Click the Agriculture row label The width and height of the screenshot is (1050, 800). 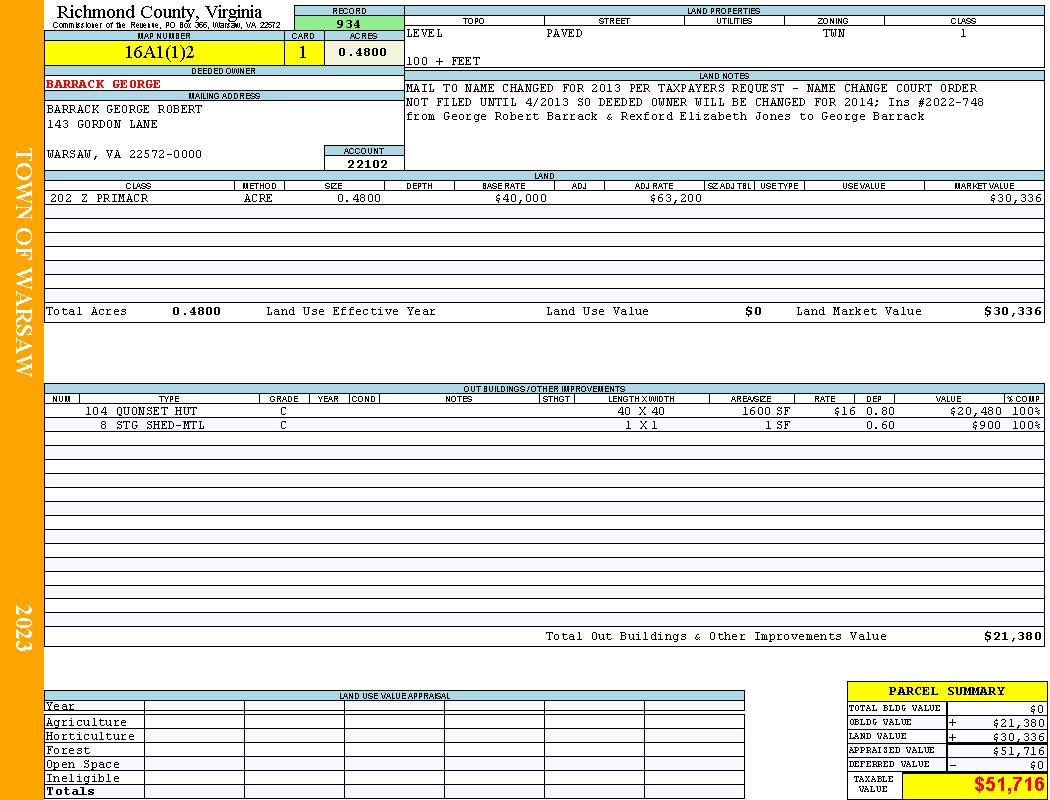pos(86,722)
